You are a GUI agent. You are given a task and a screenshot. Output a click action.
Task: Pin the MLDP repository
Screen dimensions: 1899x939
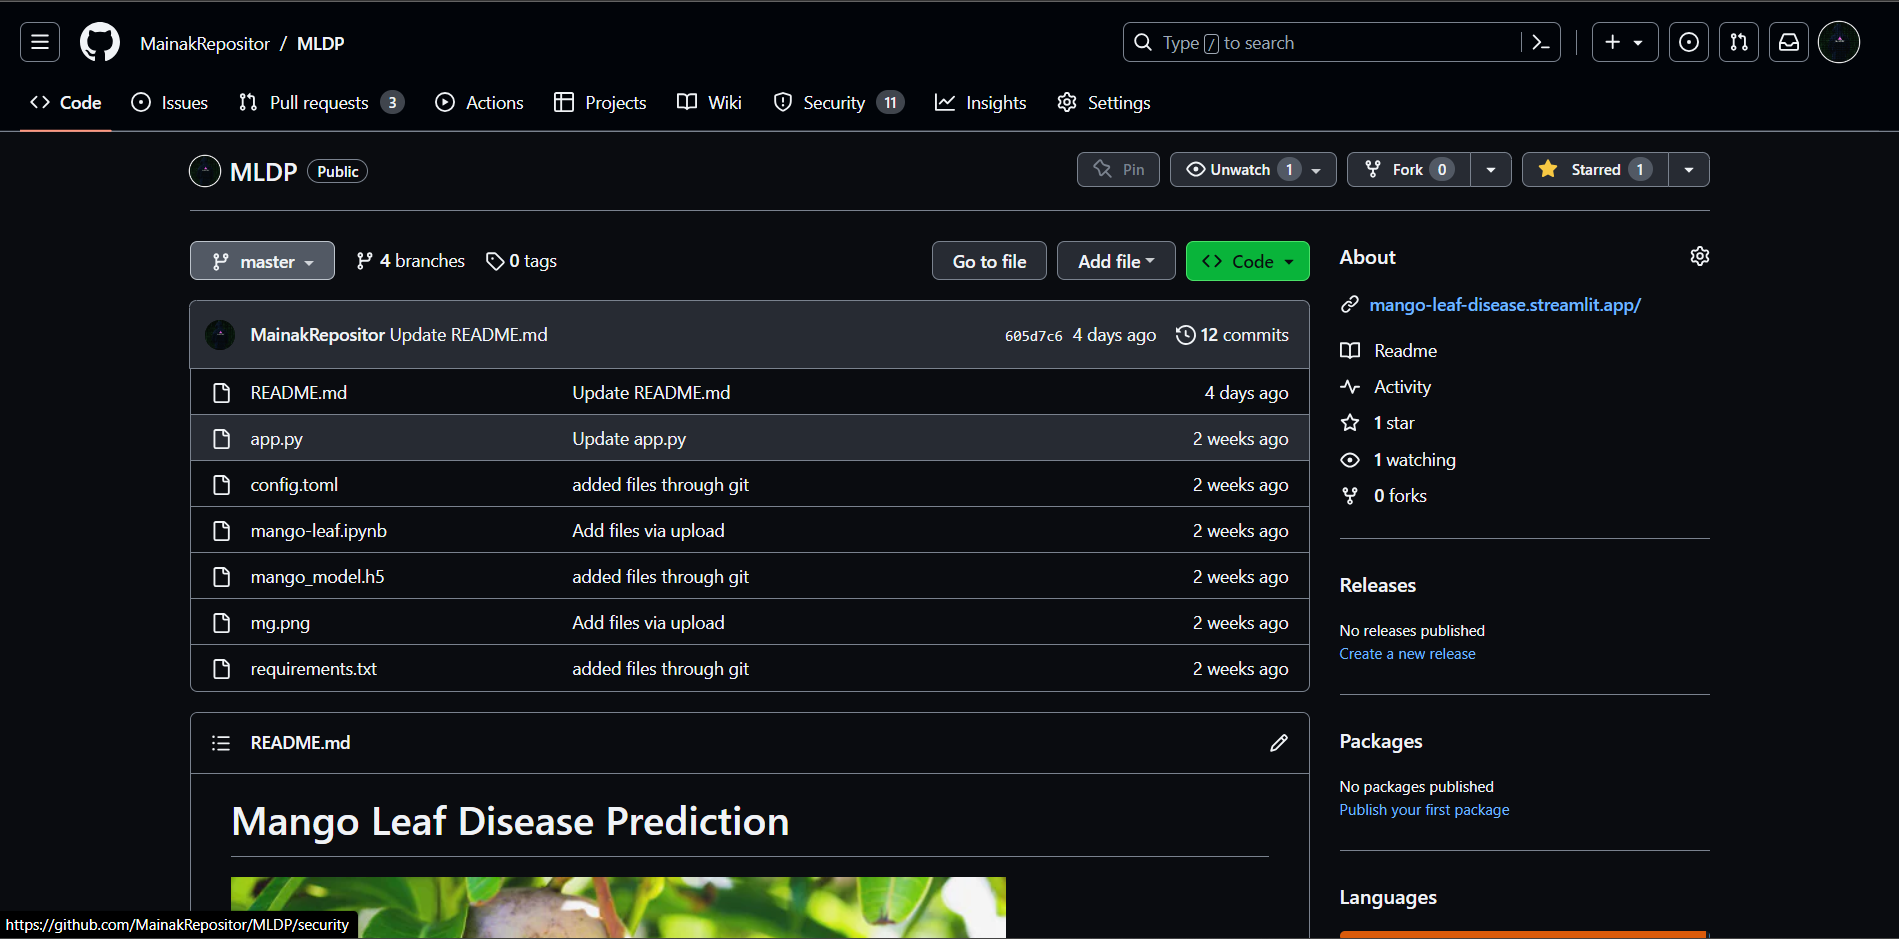(x=1118, y=170)
